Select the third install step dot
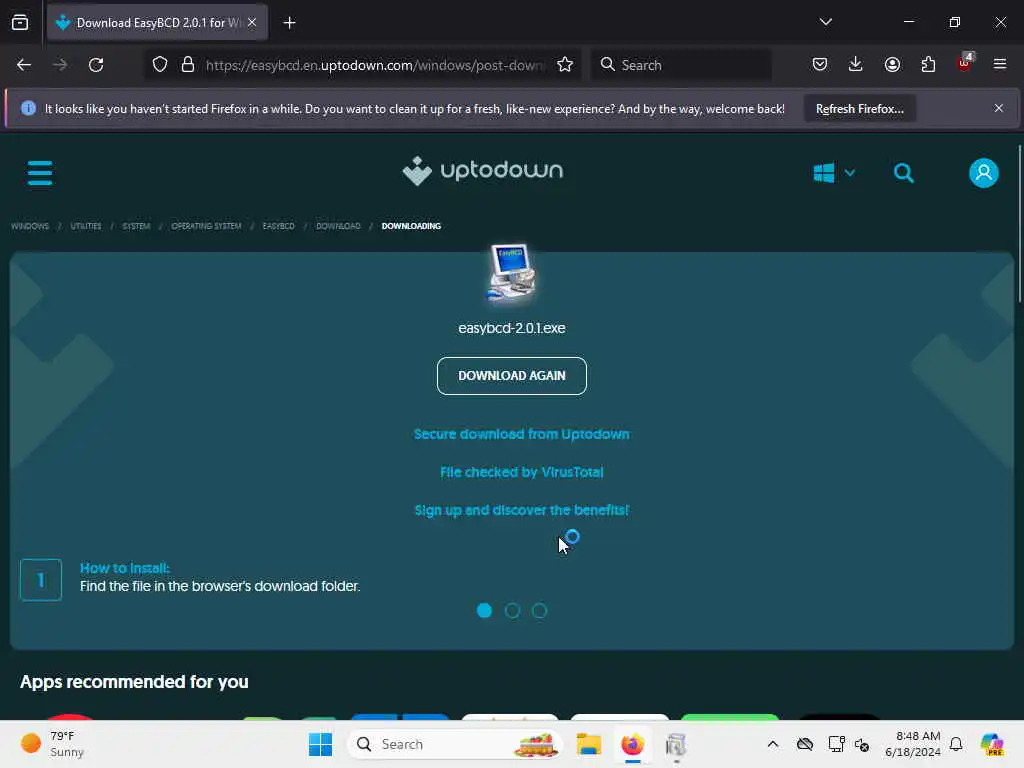 point(539,611)
